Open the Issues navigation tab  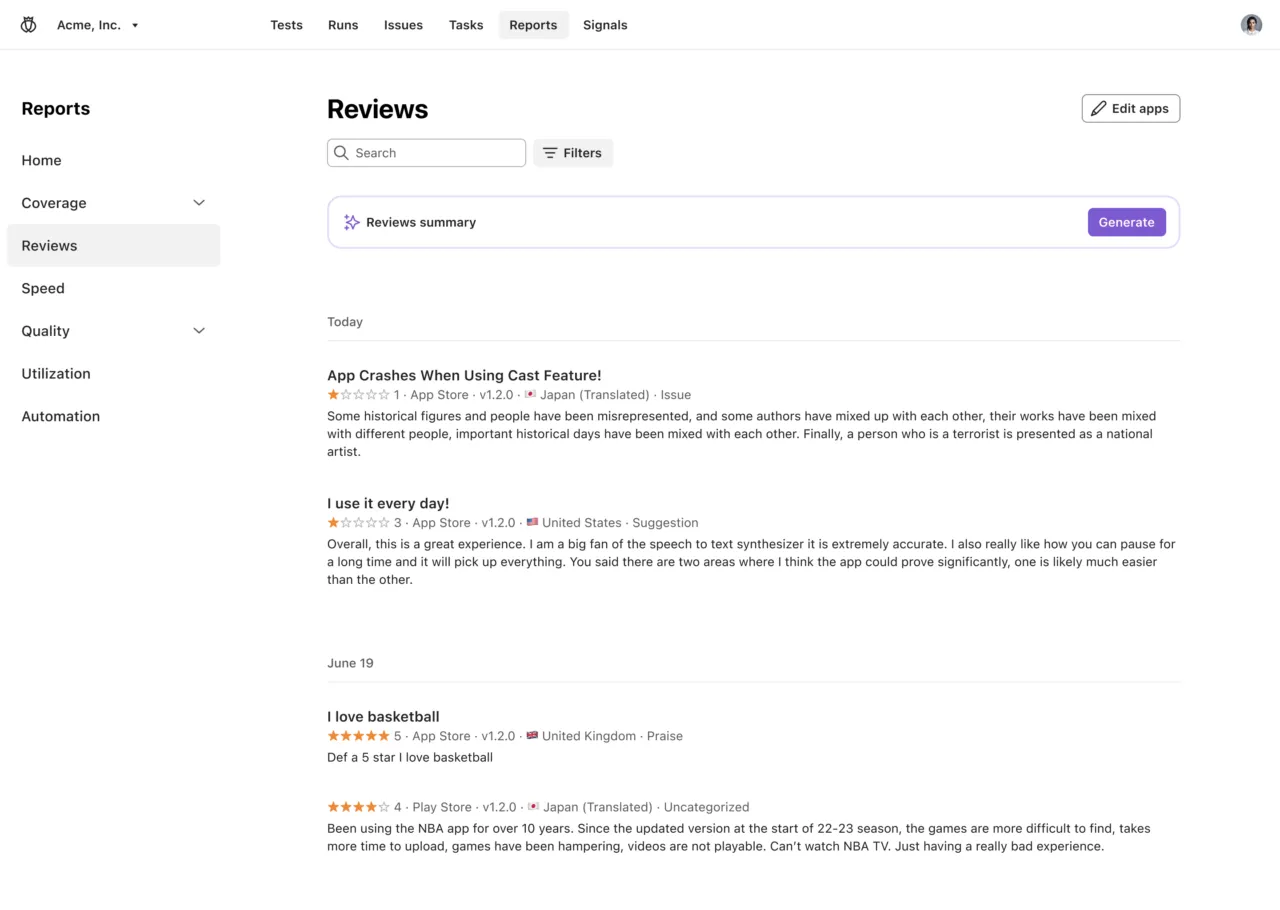pyautogui.click(x=403, y=25)
